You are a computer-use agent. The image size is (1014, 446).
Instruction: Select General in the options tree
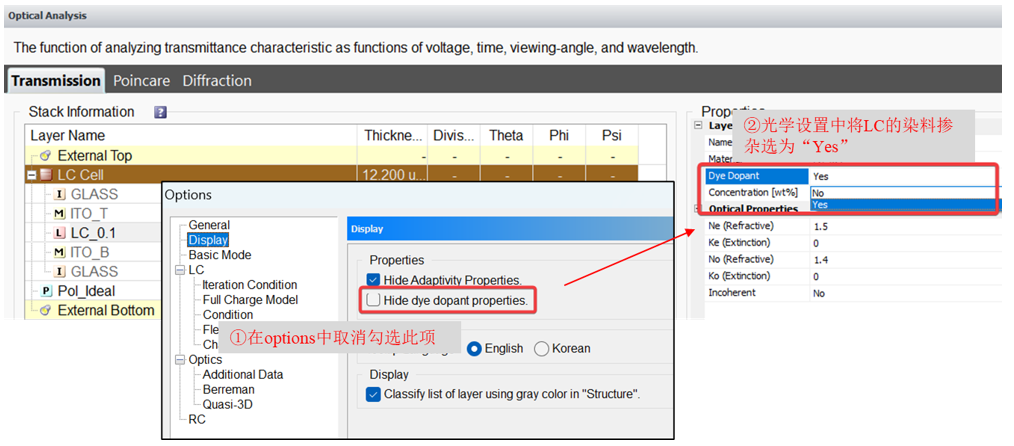click(x=209, y=226)
